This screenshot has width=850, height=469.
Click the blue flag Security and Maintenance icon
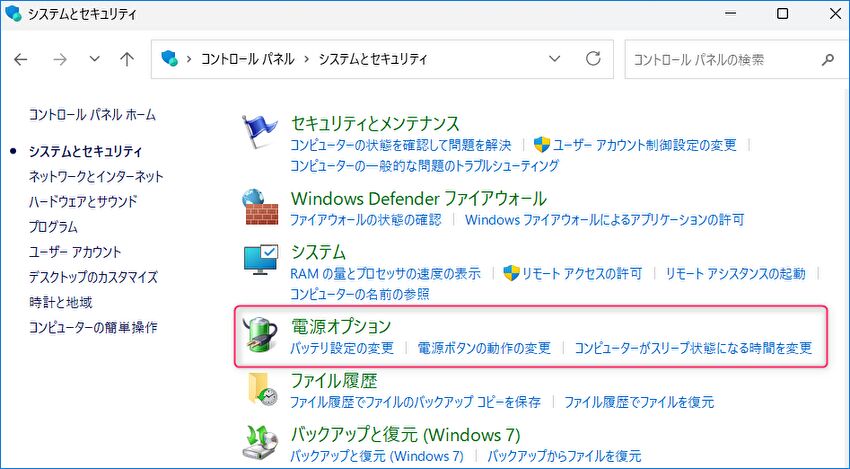[260, 132]
